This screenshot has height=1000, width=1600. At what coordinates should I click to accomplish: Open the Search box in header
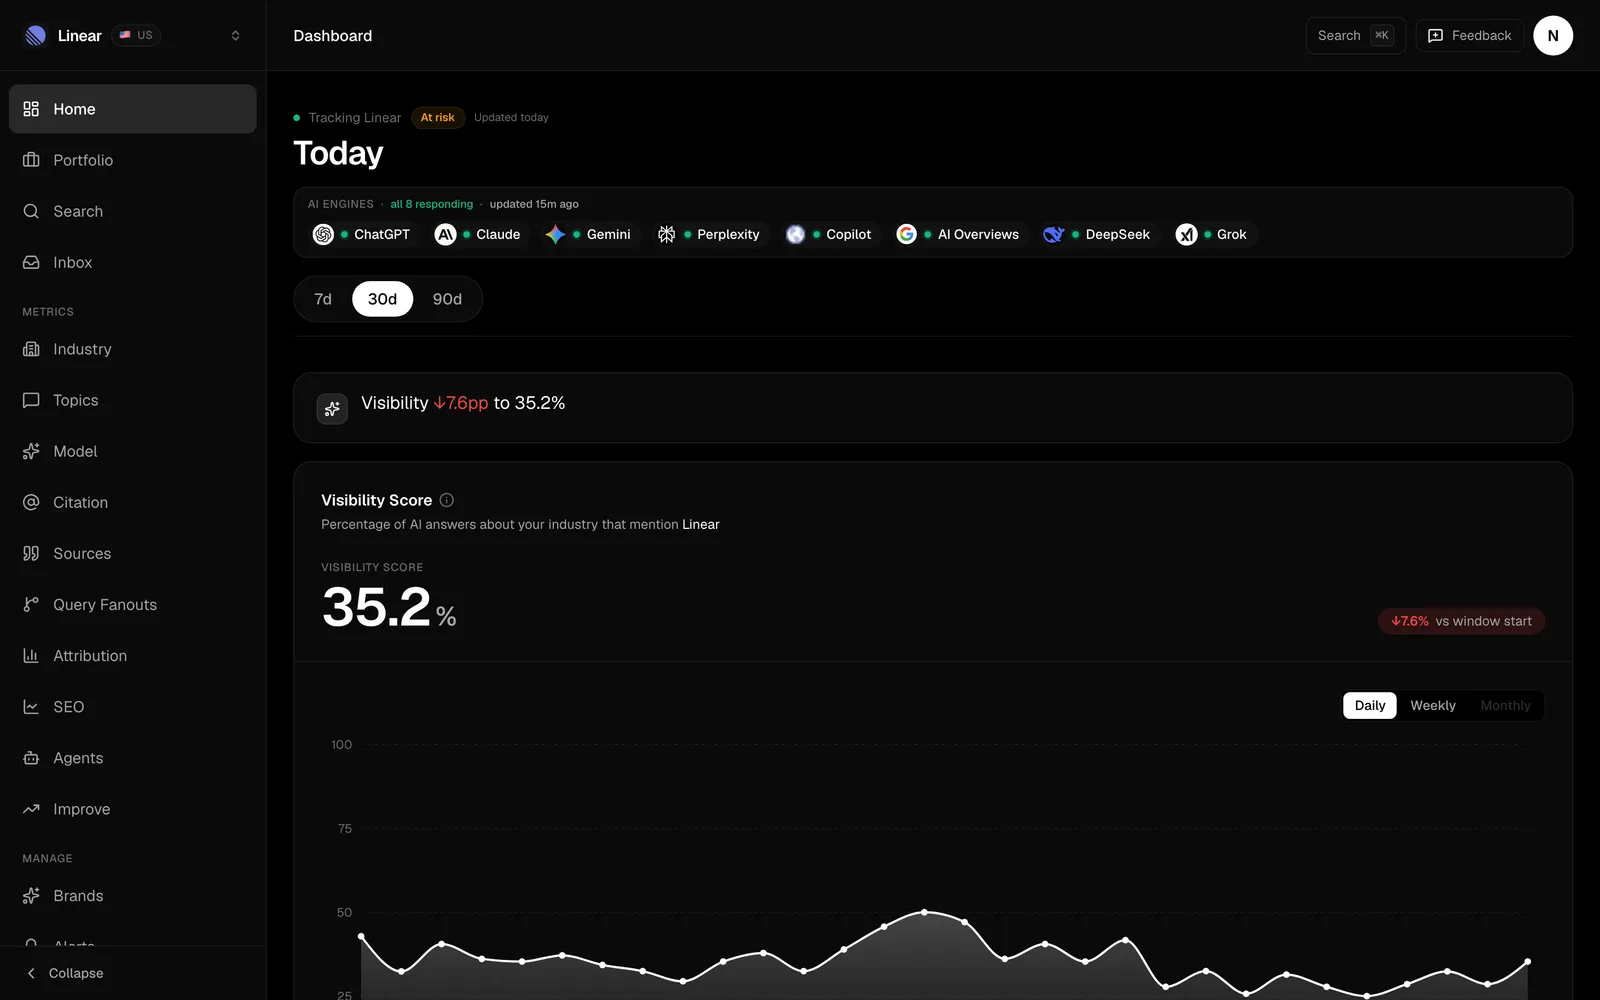coord(1355,36)
